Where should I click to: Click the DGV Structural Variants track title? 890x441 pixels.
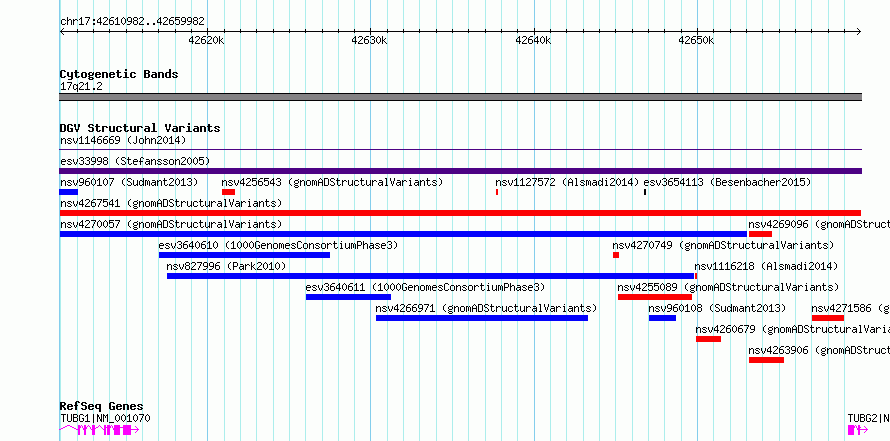point(140,128)
